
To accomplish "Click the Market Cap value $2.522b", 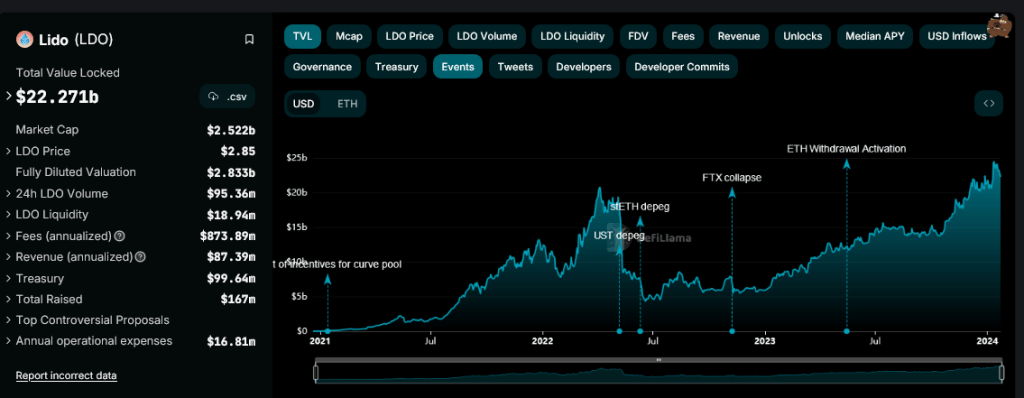I will 231,130.
